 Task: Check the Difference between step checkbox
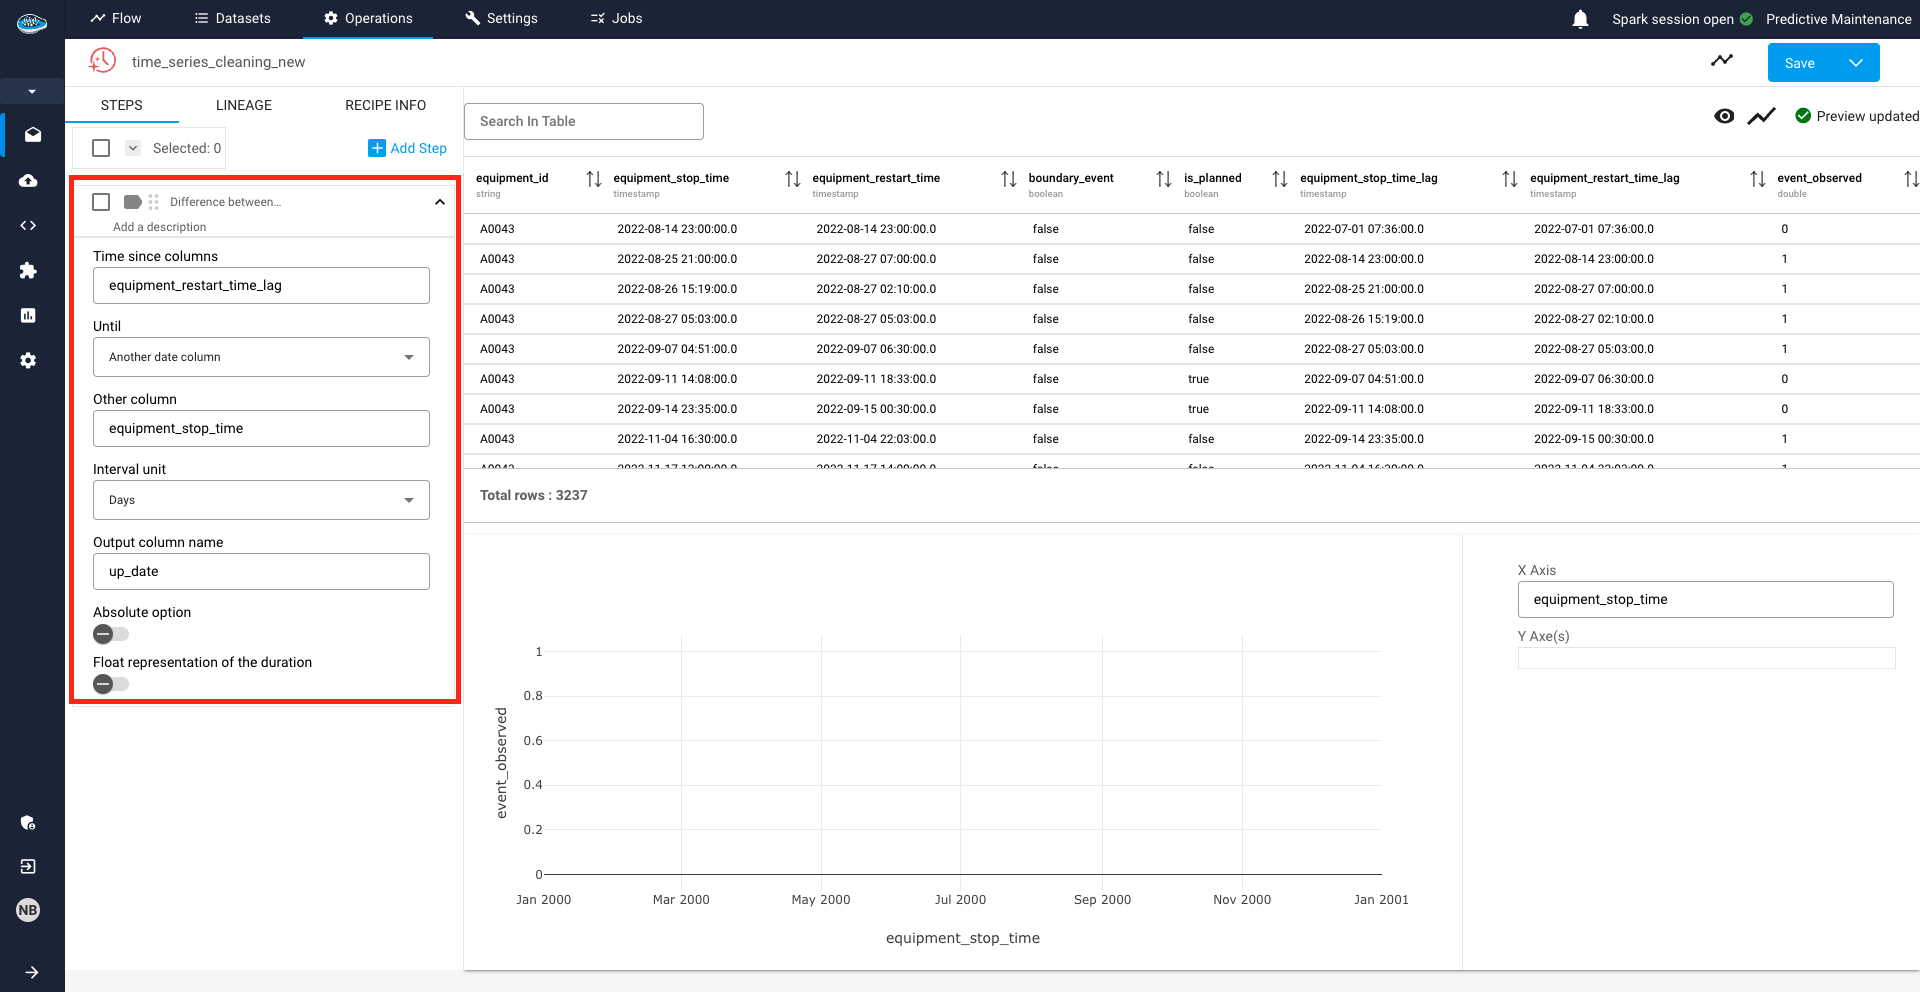click(x=100, y=201)
